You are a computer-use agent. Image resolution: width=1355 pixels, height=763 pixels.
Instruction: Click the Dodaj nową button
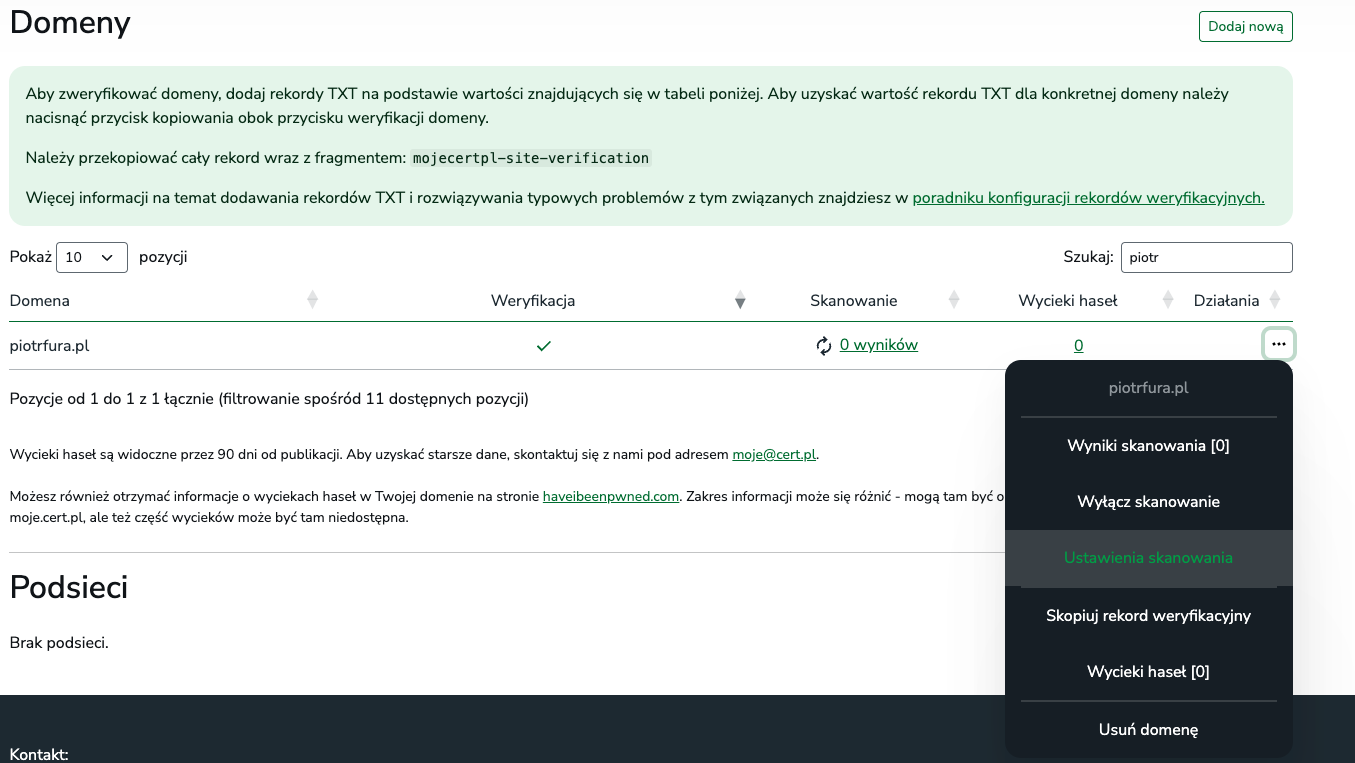tap(1245, 26)
